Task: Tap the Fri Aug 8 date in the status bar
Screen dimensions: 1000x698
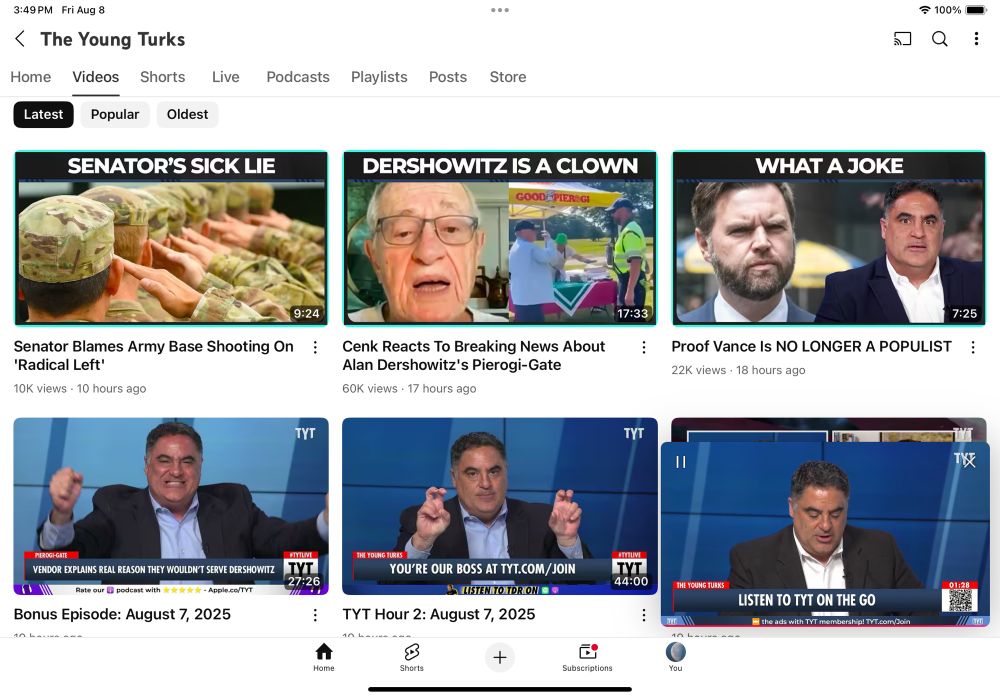Action: [x=83, y=10]
